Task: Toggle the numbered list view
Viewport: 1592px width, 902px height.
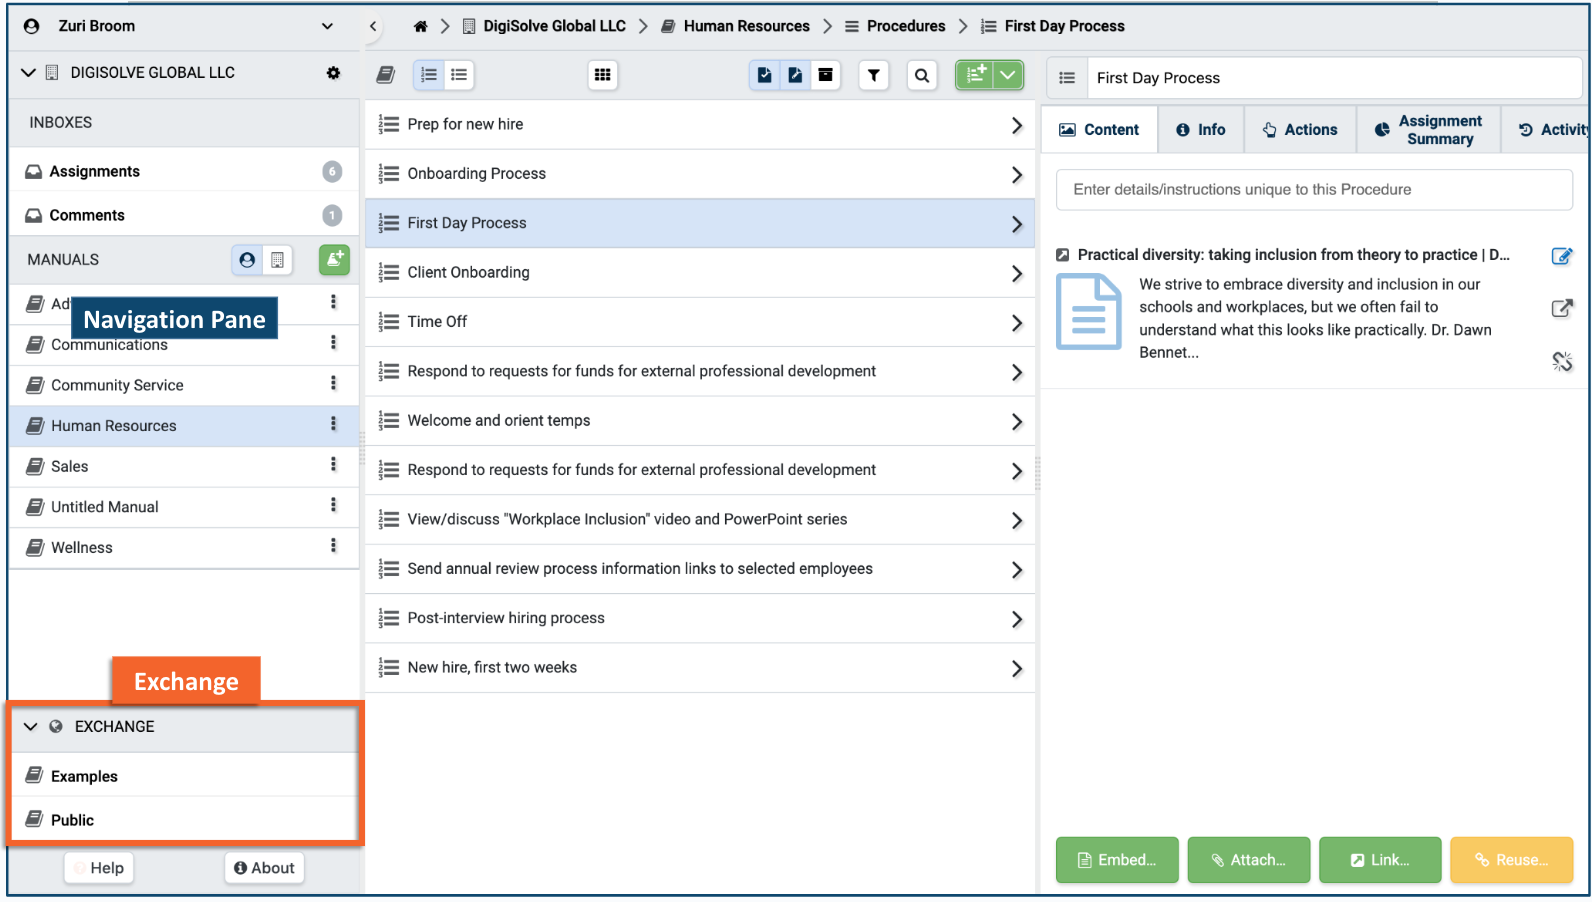Action: (429, 75)
